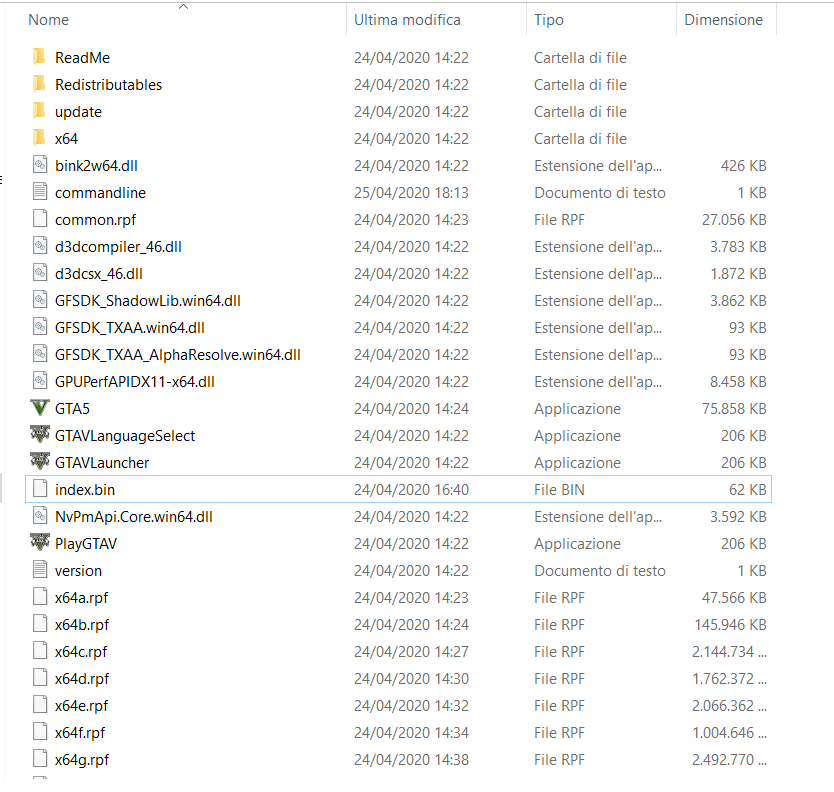
Task: Select the x64g.rpf file name
Action: (82, 760)
